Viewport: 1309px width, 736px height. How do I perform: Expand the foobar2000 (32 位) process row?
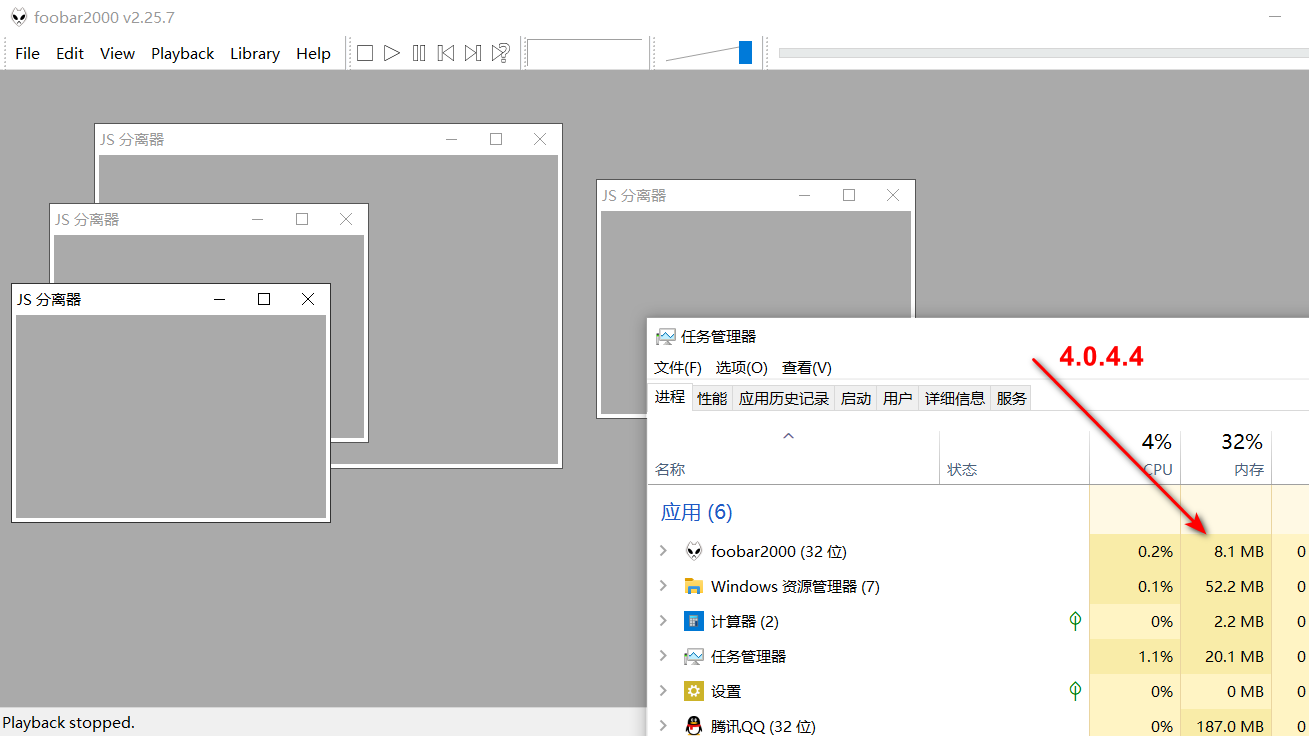click(x=663, y=551)
